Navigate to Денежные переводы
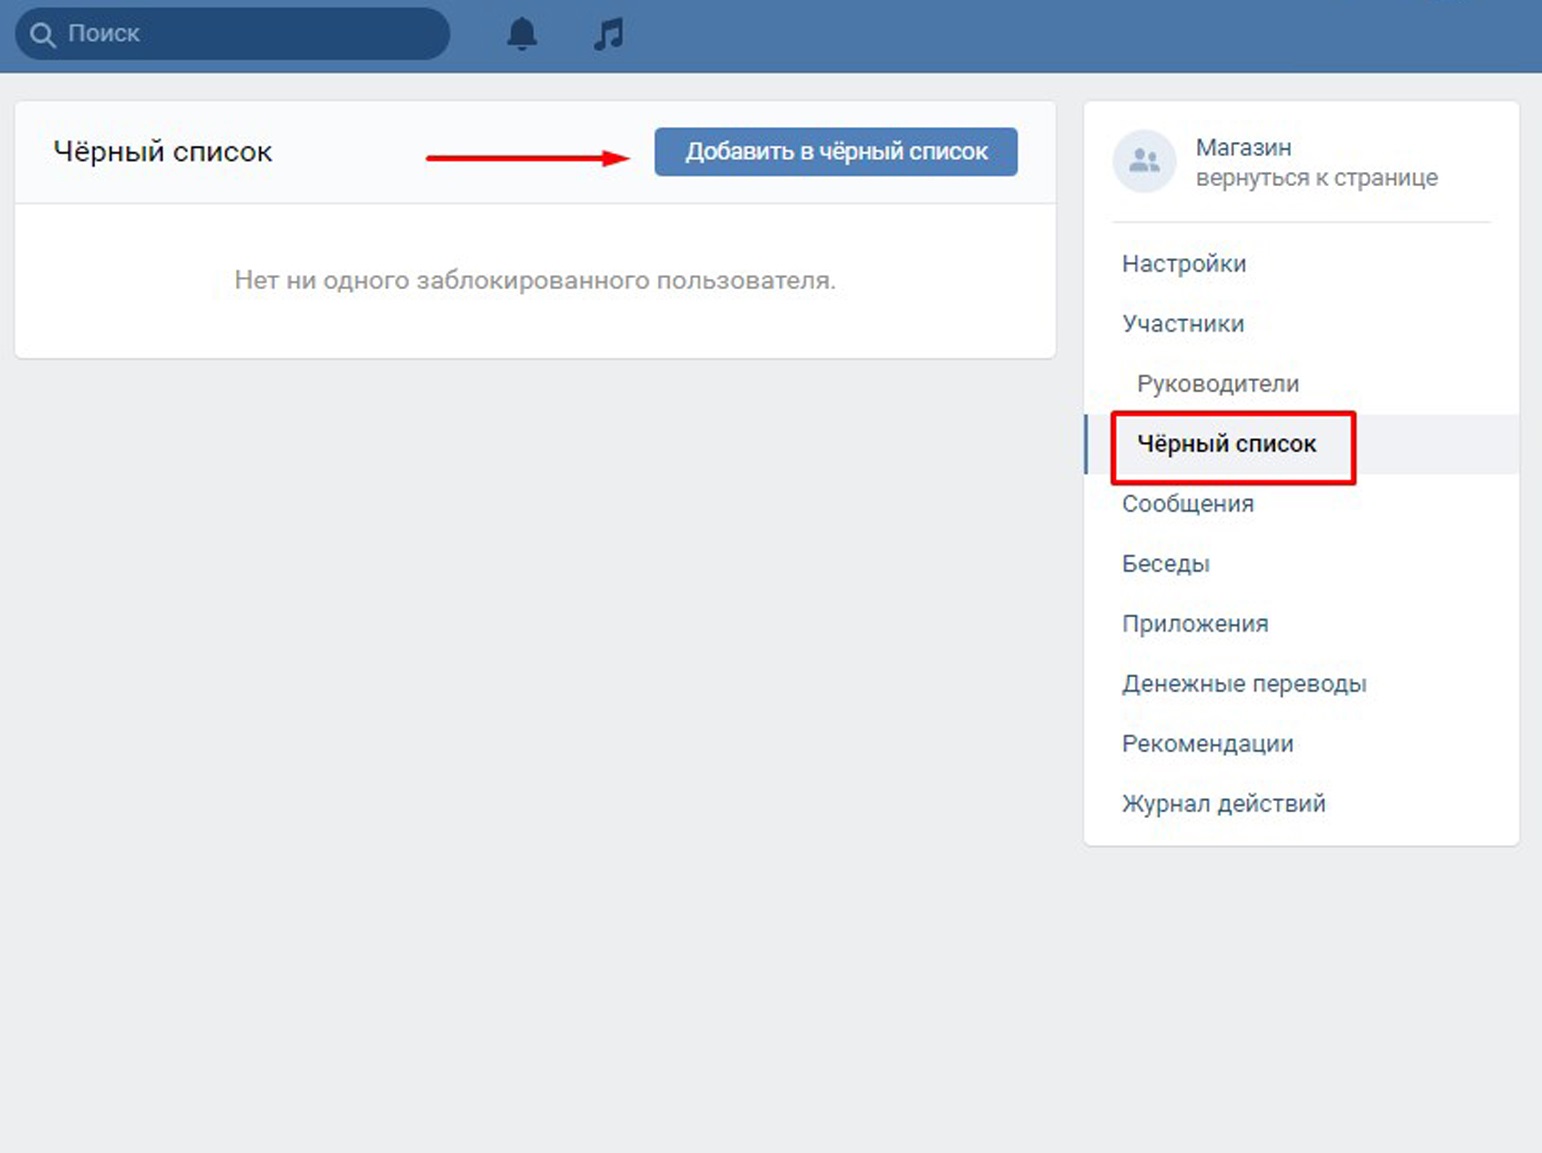Viewport: 1542px width, 1153px height. point(1243,684)
